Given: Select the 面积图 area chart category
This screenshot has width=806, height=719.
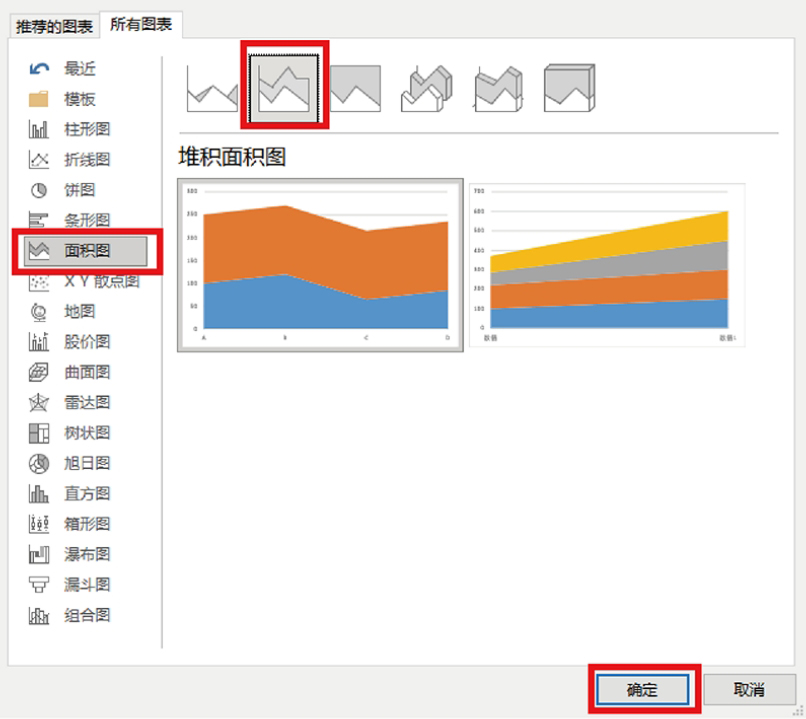Looking at the screenshot, I should pyautogui.click(x=85, y=251).
